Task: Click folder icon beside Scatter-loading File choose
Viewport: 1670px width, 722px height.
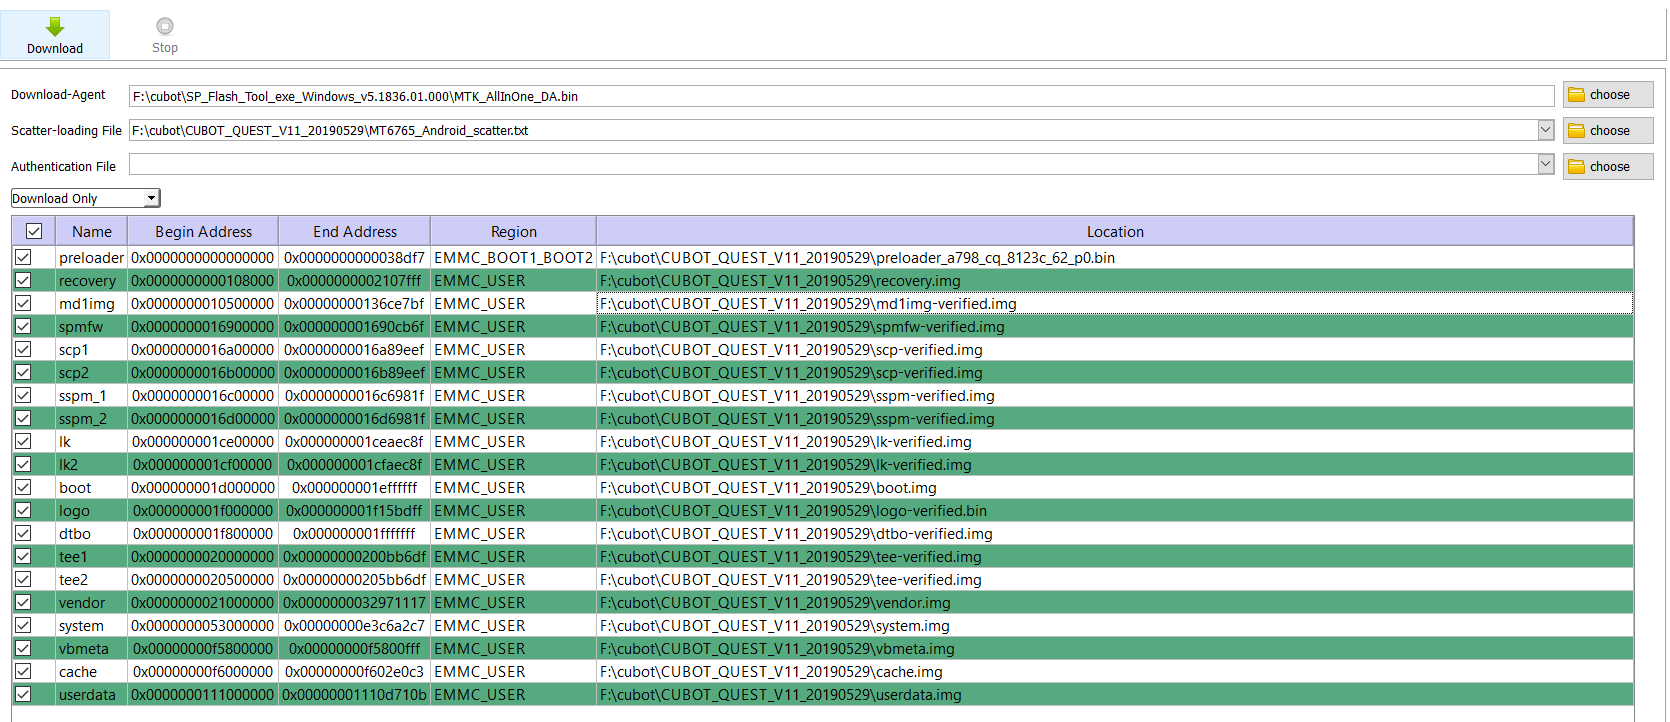Action: (1577, 131)
